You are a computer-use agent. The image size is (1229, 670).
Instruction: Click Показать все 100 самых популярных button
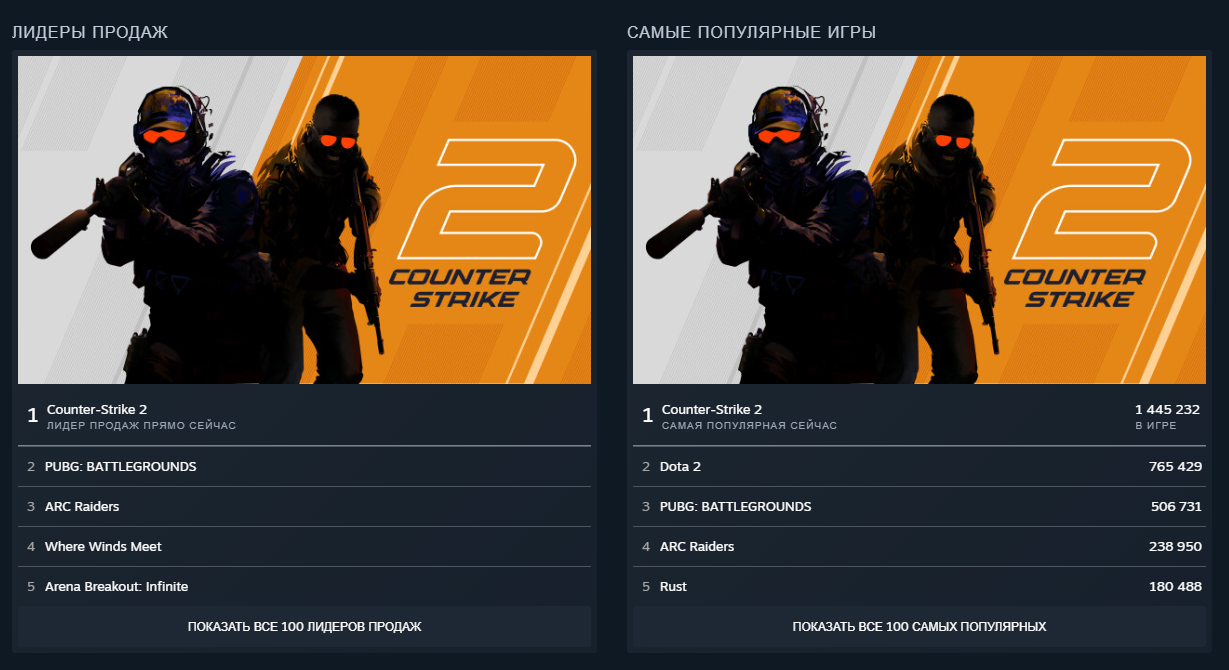[919, 627]
